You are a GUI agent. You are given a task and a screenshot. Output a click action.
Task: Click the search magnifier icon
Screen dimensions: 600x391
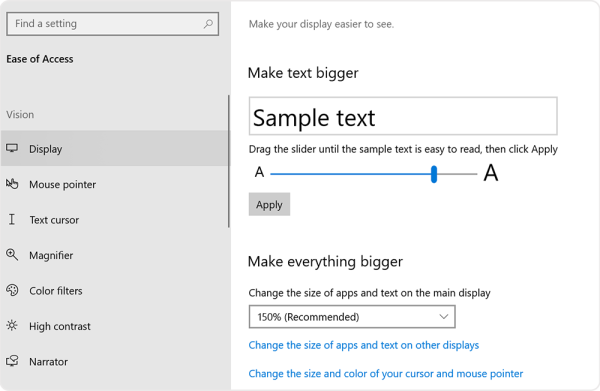click(208, 24)
